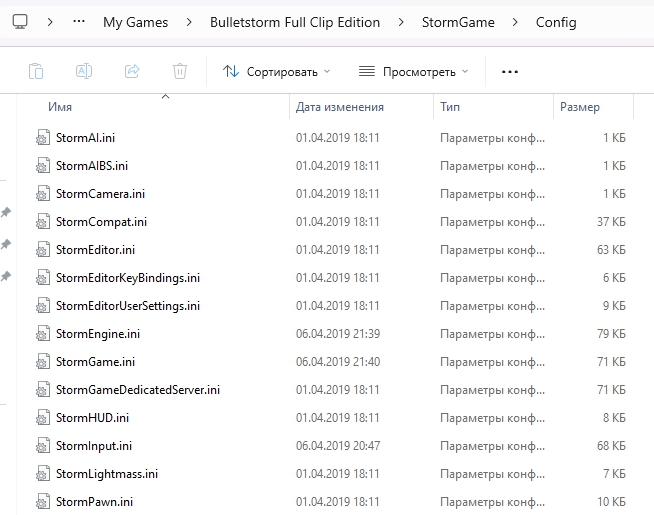Click the StormGameDedicatedServer.ini file name

click(138, 389)
